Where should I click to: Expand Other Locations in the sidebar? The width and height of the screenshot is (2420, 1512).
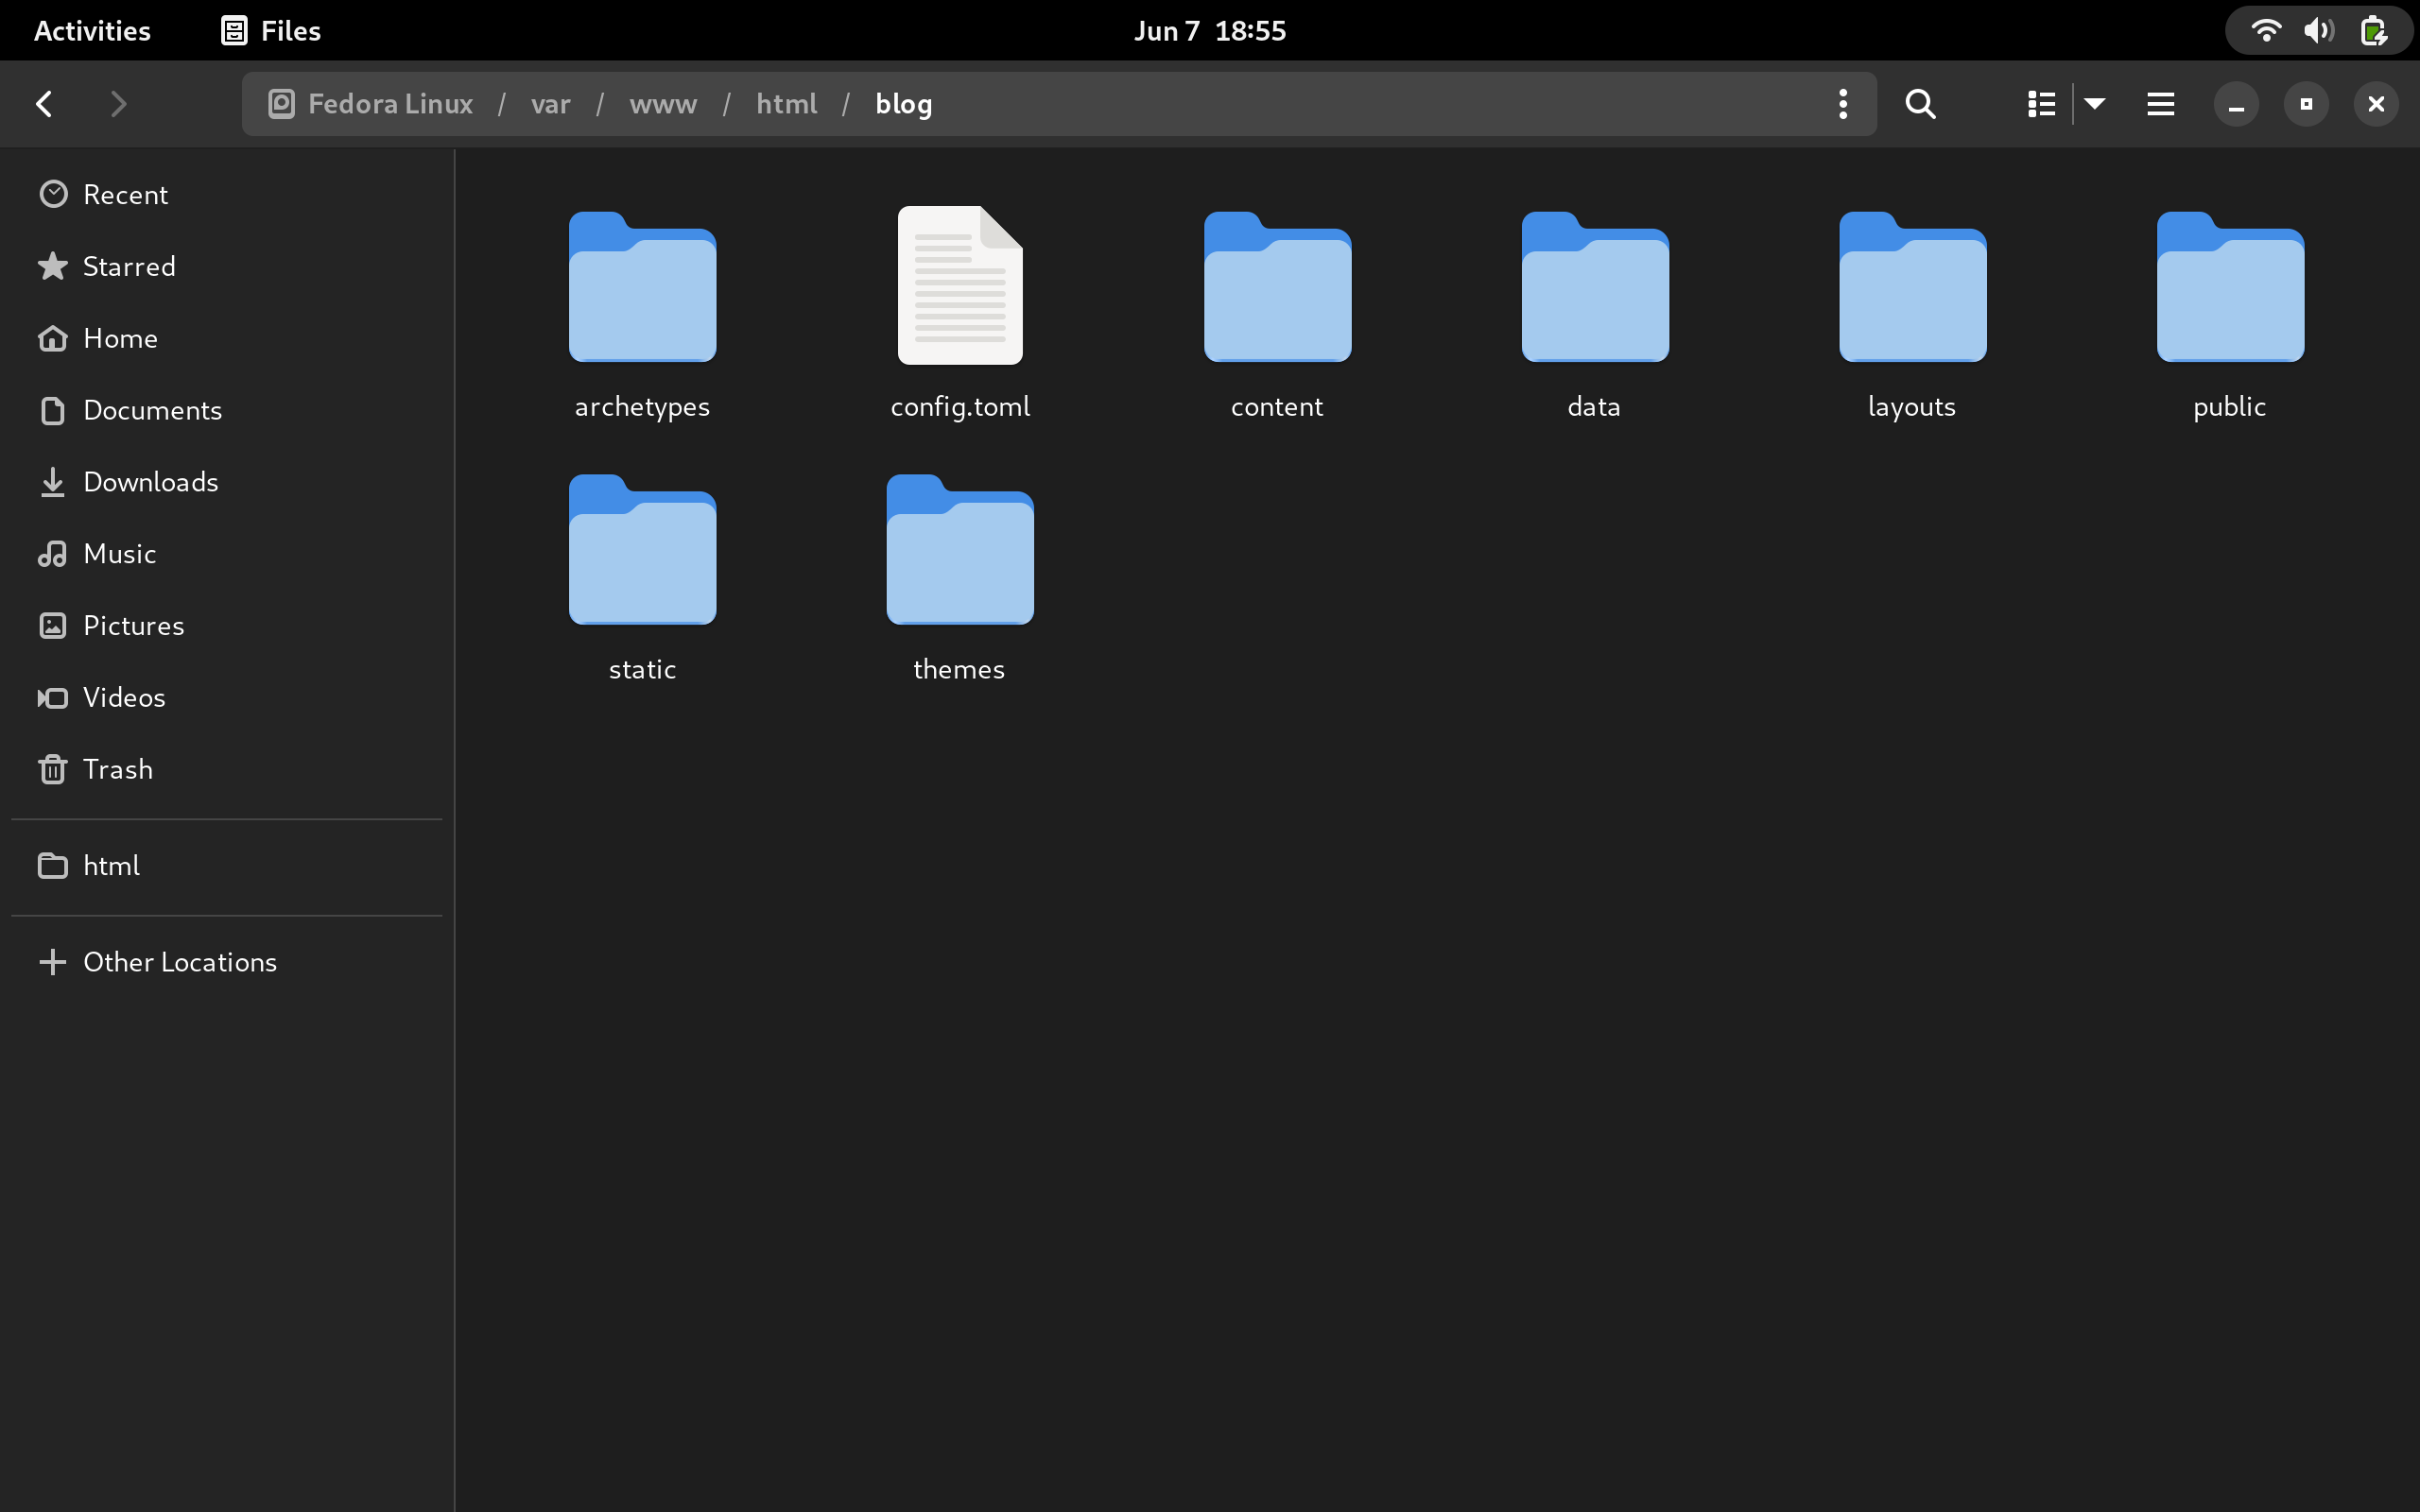(180, 962)
